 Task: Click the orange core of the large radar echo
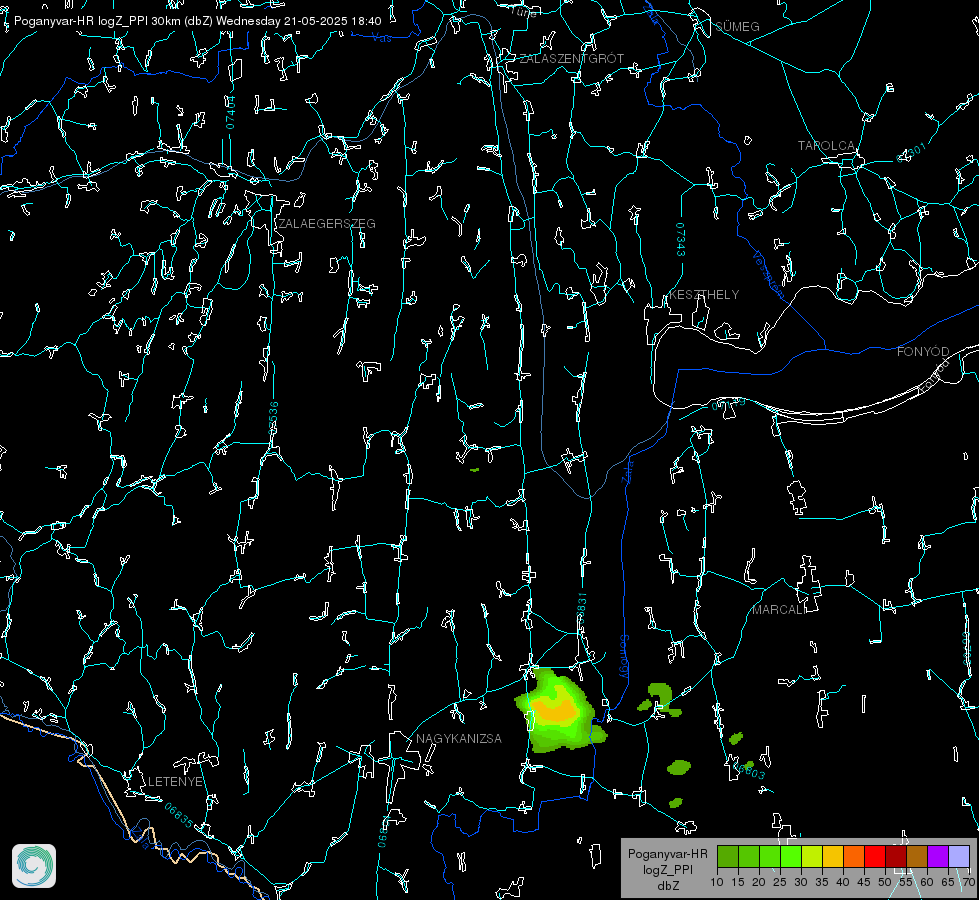point(555,710)
